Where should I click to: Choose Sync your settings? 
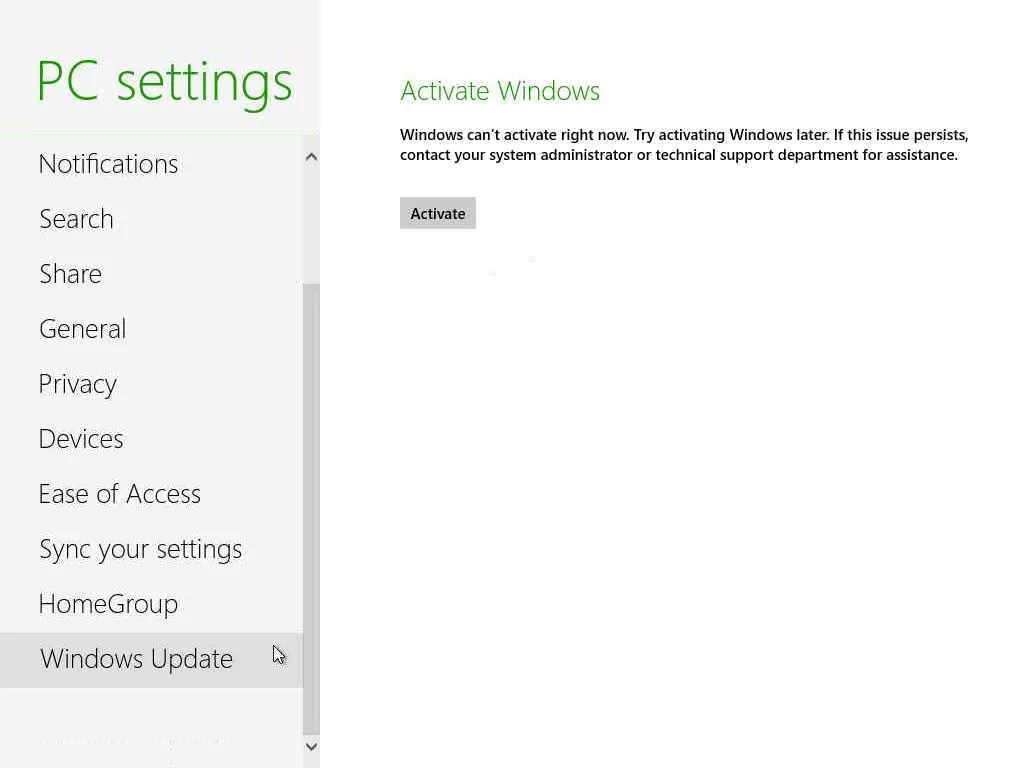point(152,549)
